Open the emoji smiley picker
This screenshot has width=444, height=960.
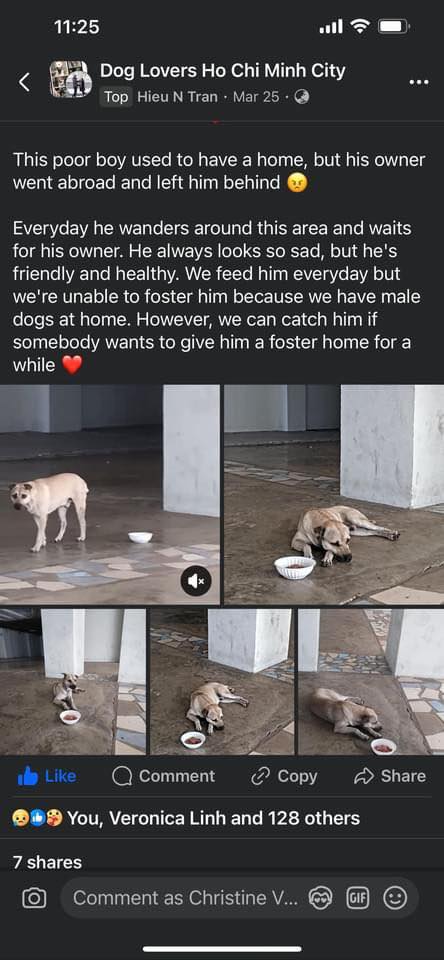point(395,898)
